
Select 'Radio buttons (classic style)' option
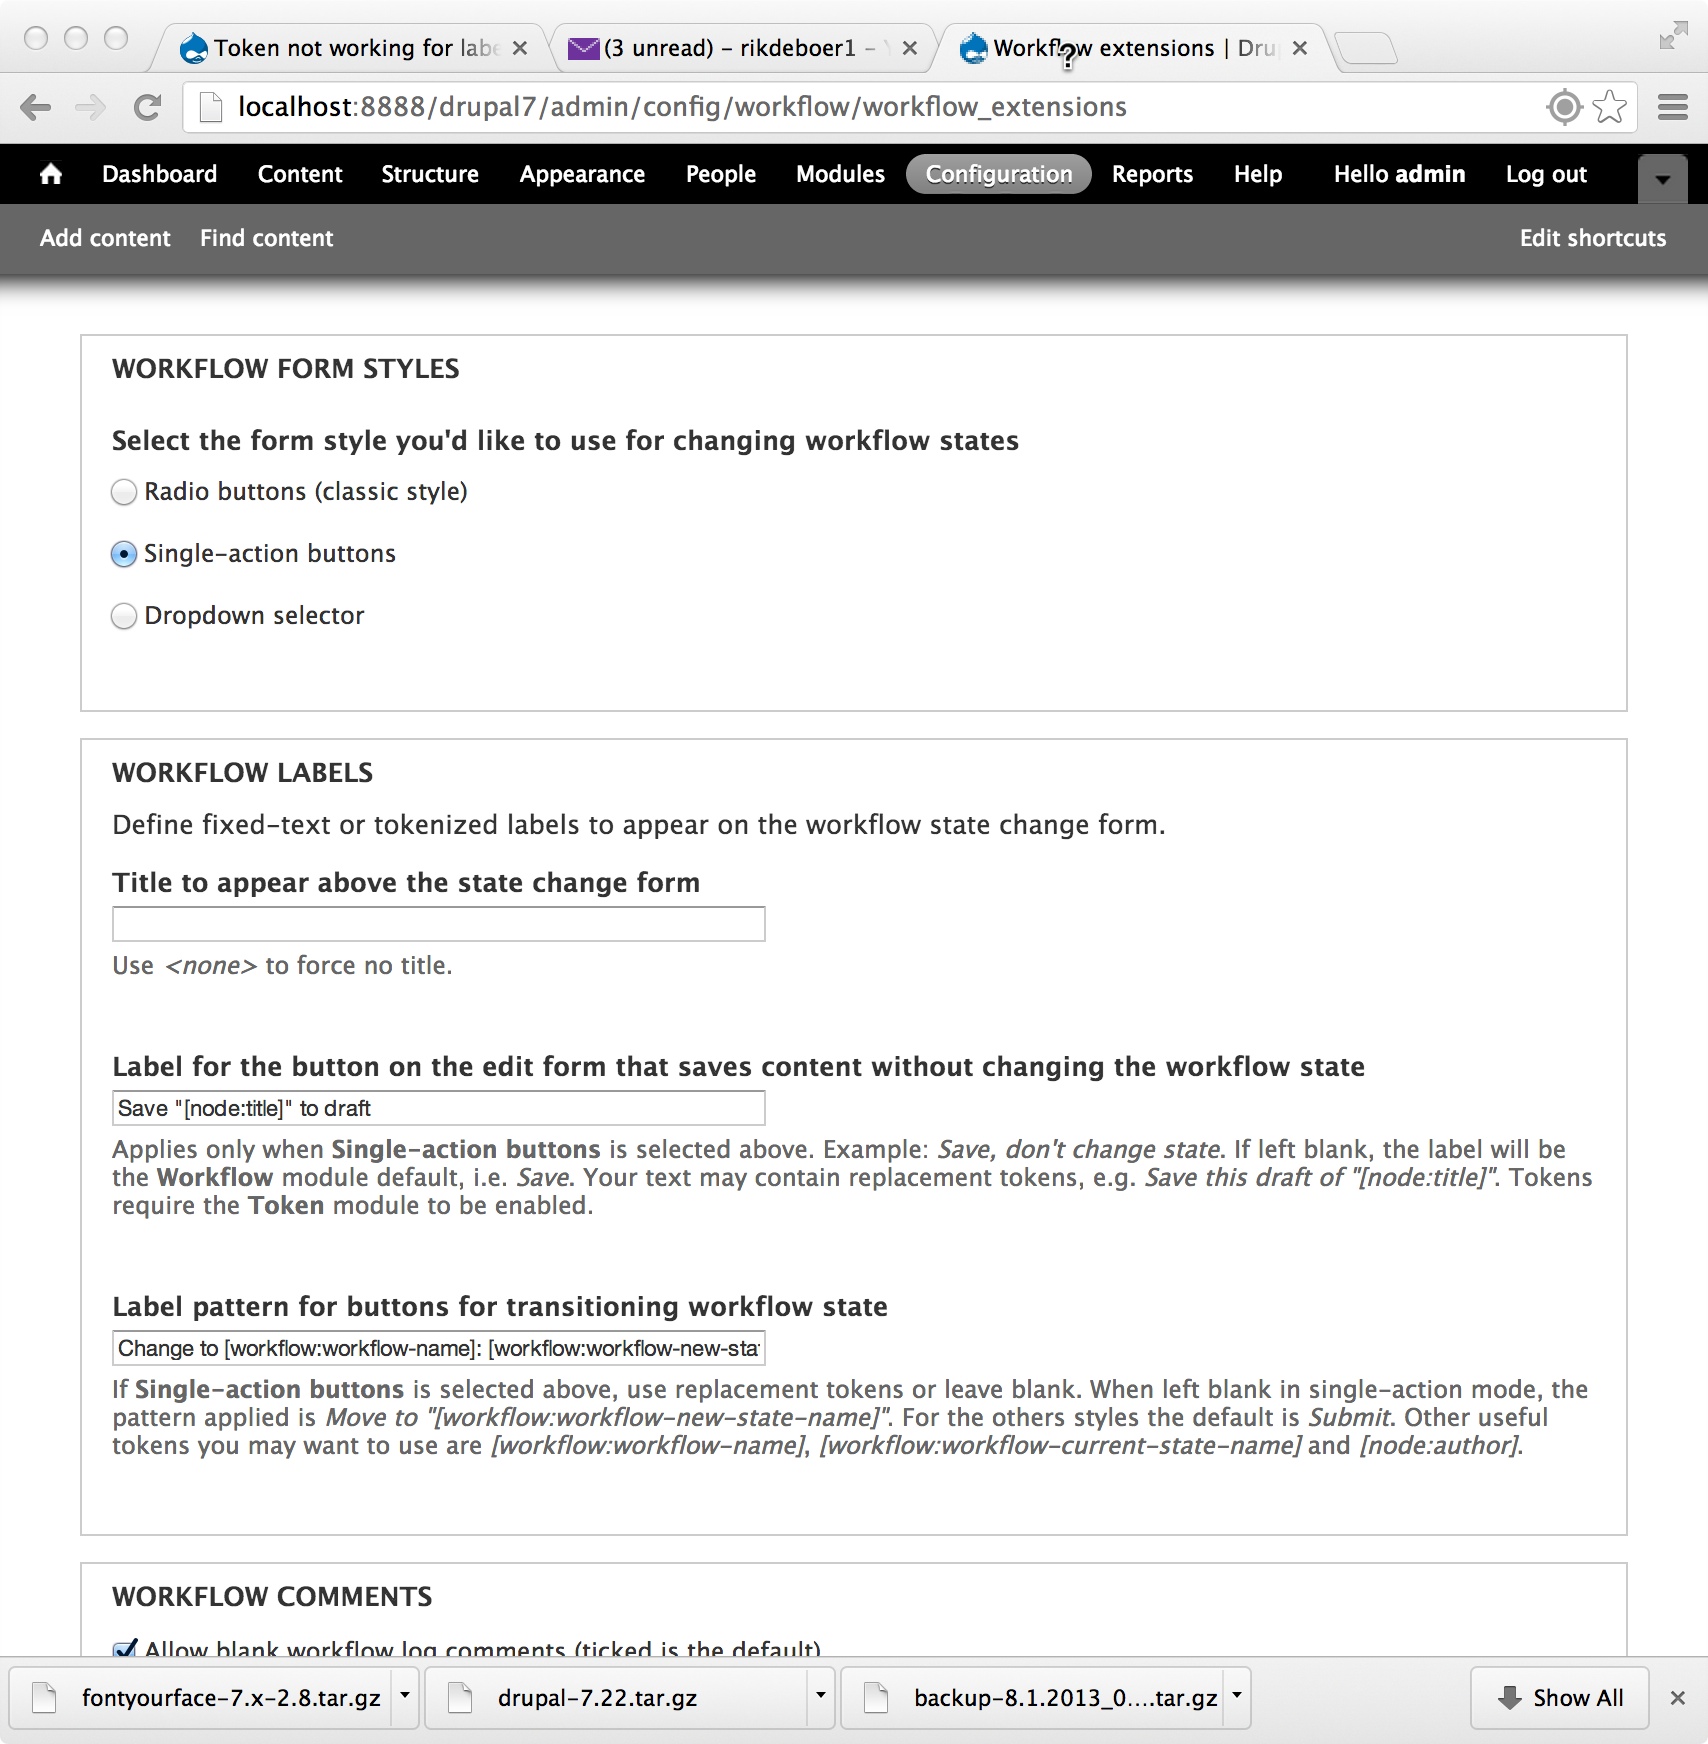pyautogui.click(x=124, y=492)
